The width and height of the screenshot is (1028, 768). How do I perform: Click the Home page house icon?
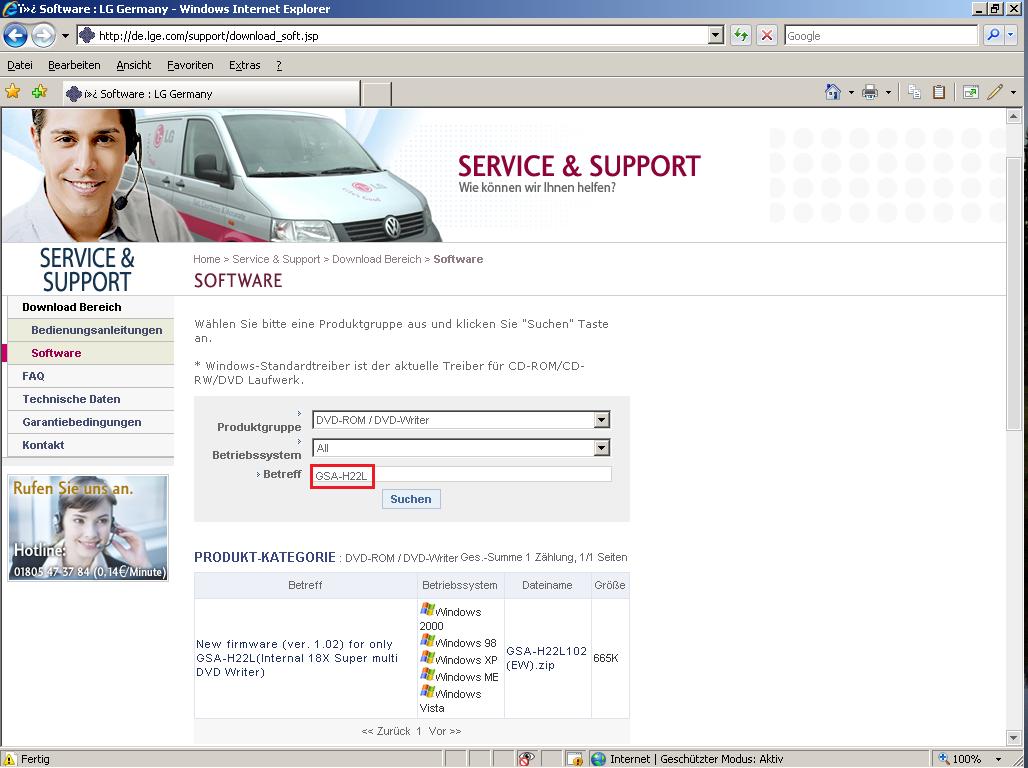click(x=833, y=92)
